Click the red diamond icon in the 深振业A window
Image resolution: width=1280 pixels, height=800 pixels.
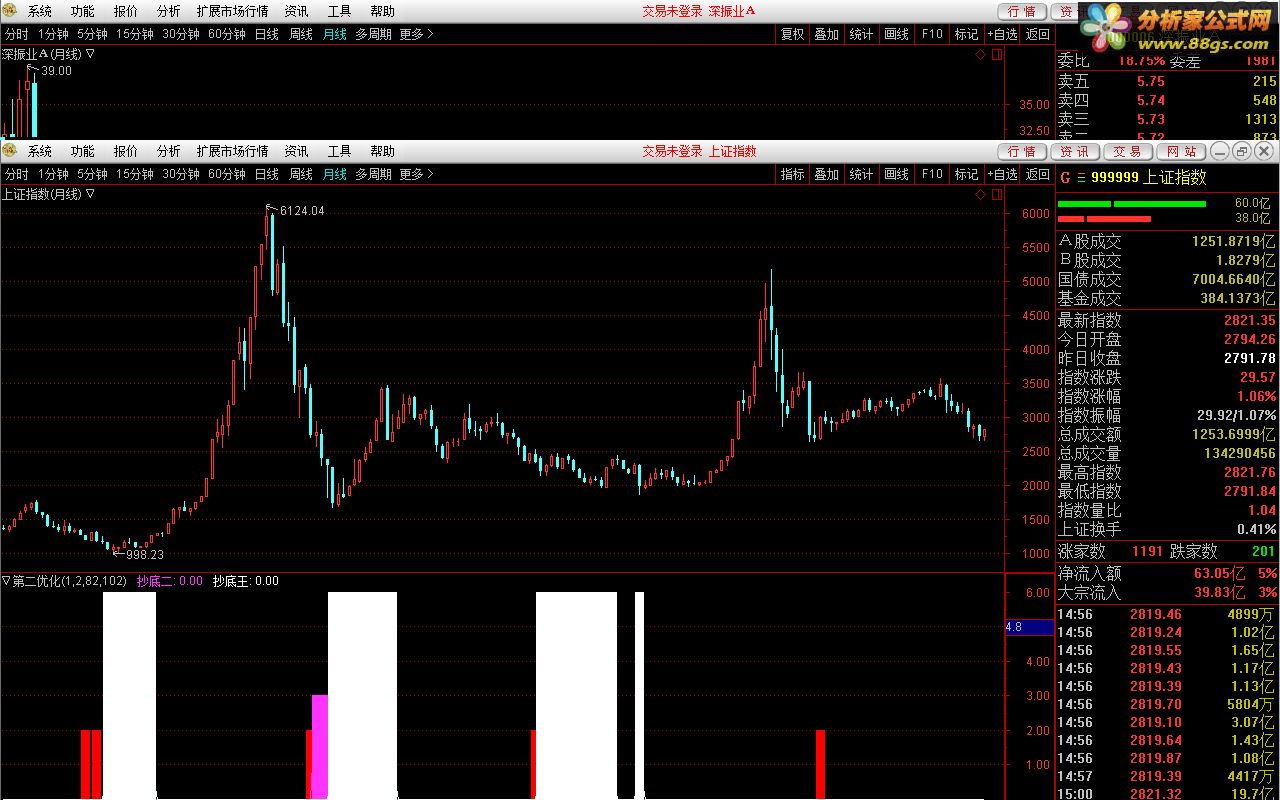point(980,55)
